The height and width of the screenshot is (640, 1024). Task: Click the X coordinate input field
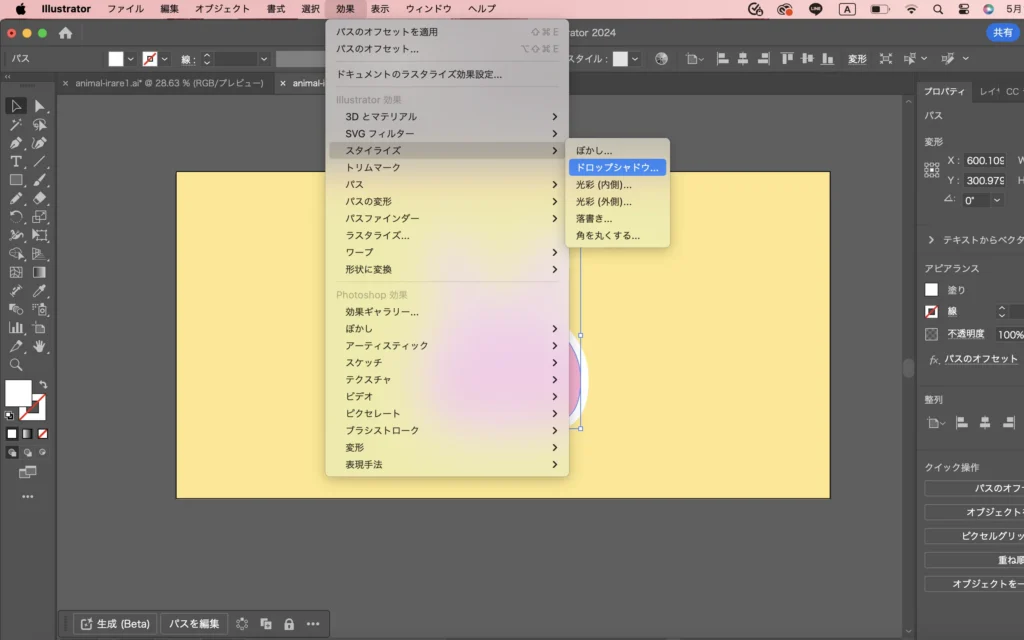(984, 160)
